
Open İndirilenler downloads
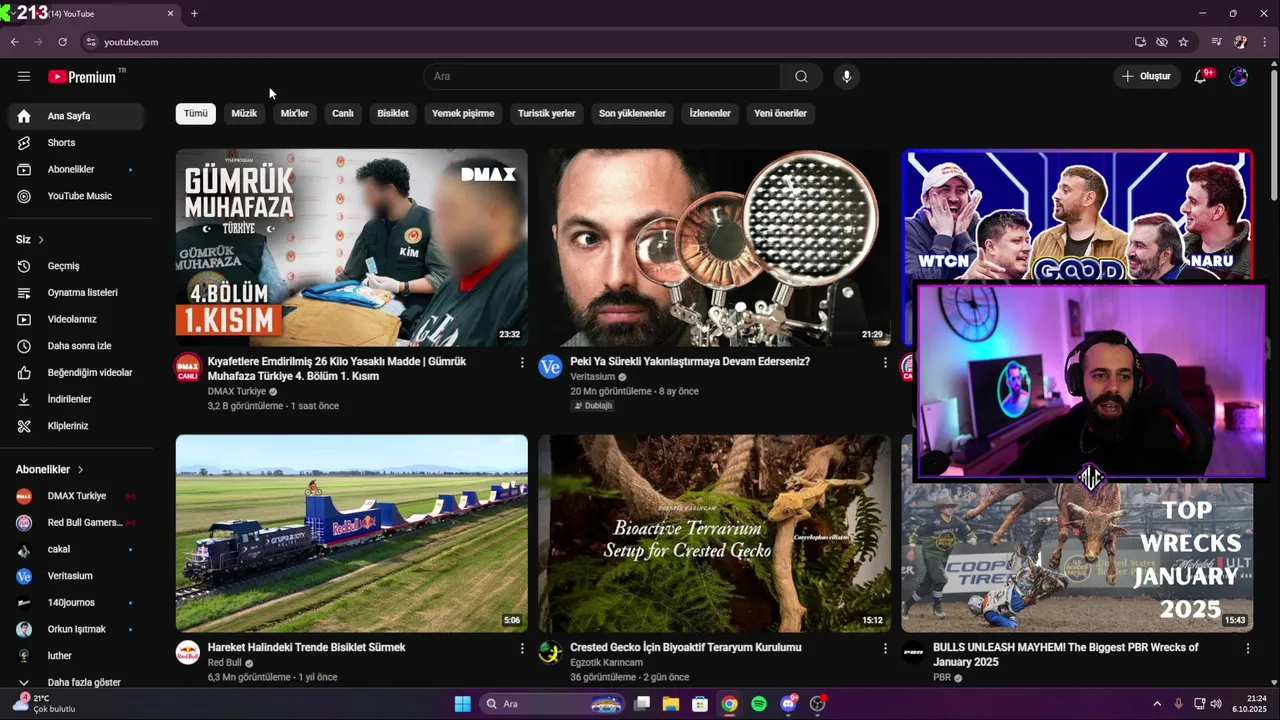pyautogui.click(x=76, y=399)
